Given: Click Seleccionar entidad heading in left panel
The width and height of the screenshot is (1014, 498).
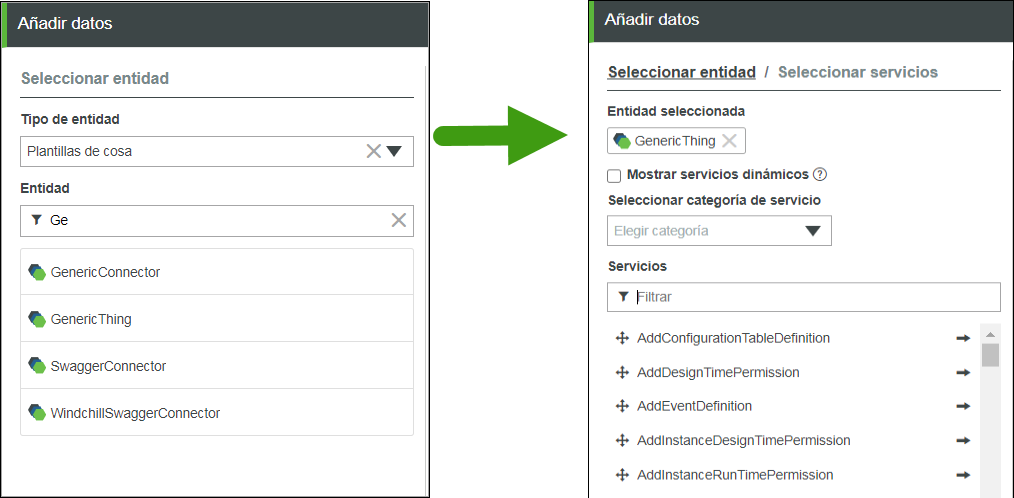Looking at the screenshot, I should 95,79.
